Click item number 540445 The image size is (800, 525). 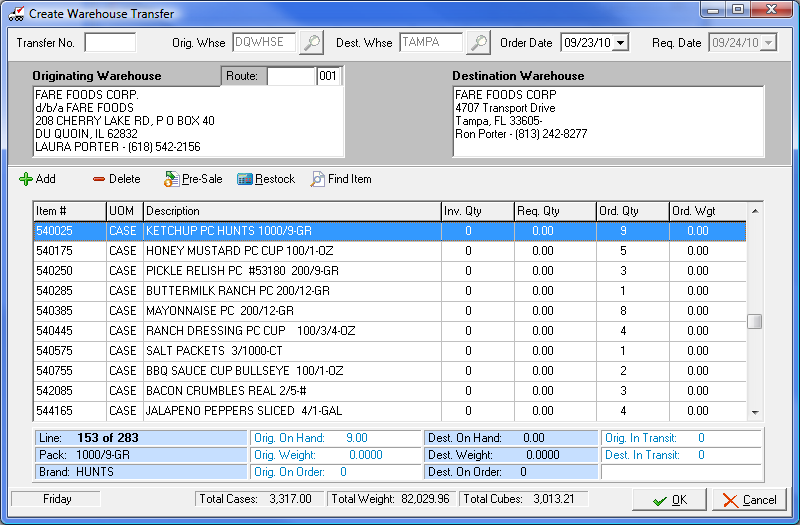[x=55, y=331]
